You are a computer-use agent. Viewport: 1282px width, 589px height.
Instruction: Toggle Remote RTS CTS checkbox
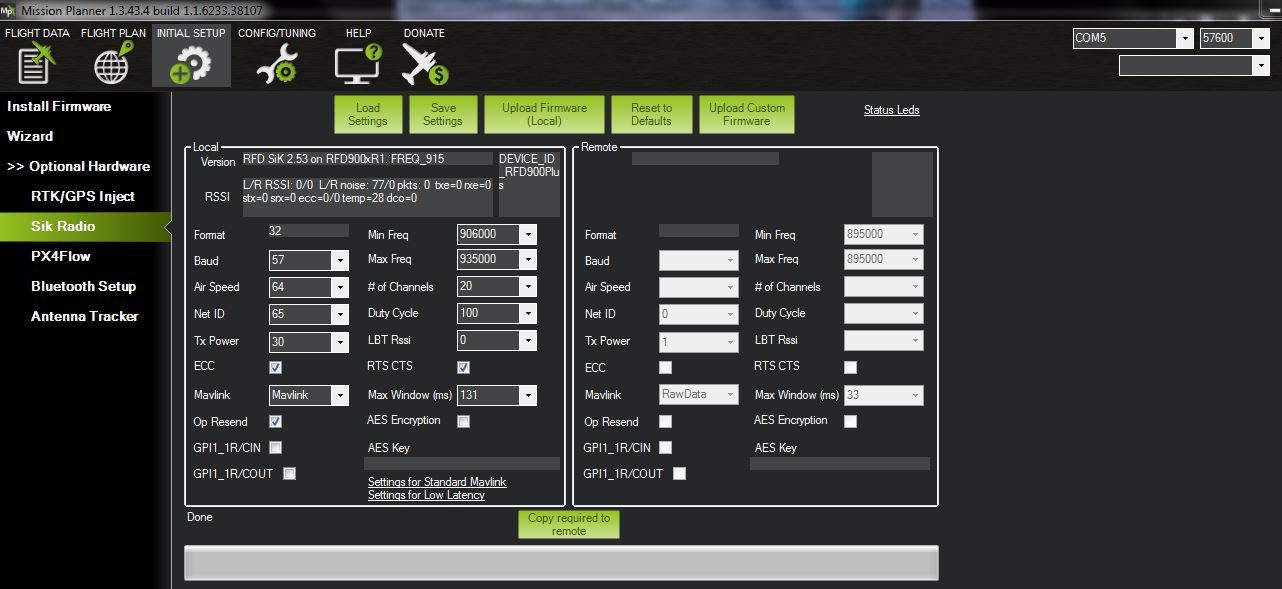pyautogui.click(x=851, y=368)
